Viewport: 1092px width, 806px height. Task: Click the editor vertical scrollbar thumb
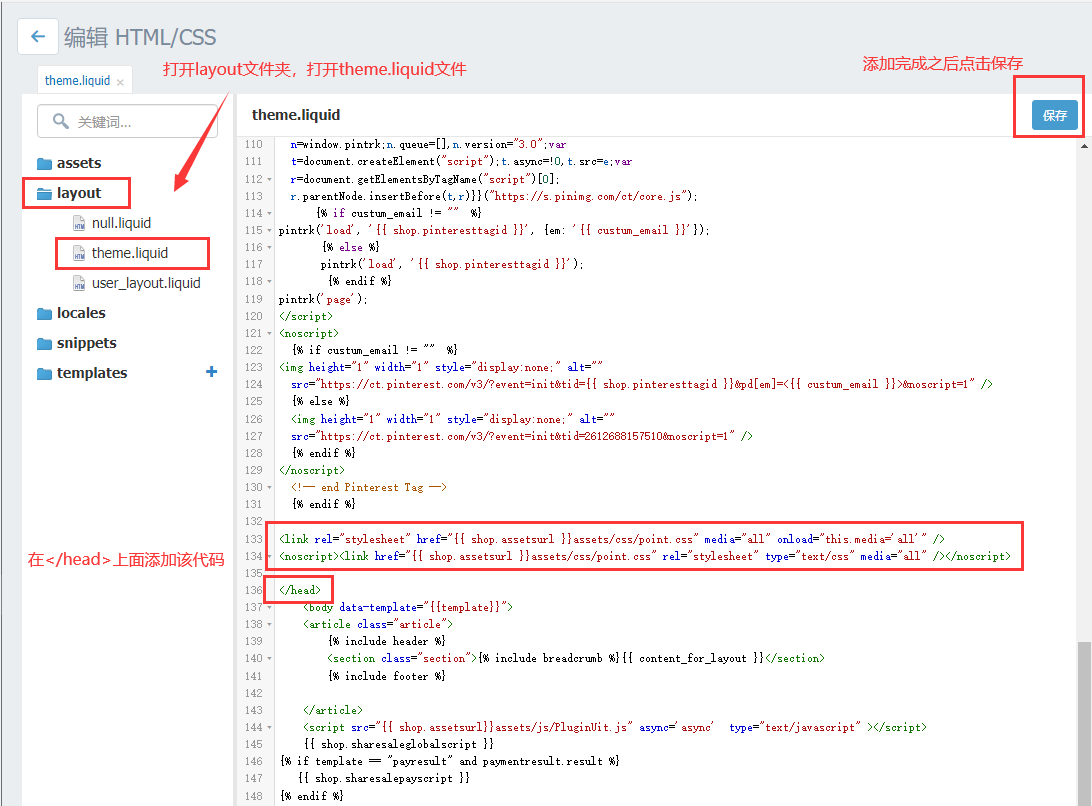pos(1084,724)
